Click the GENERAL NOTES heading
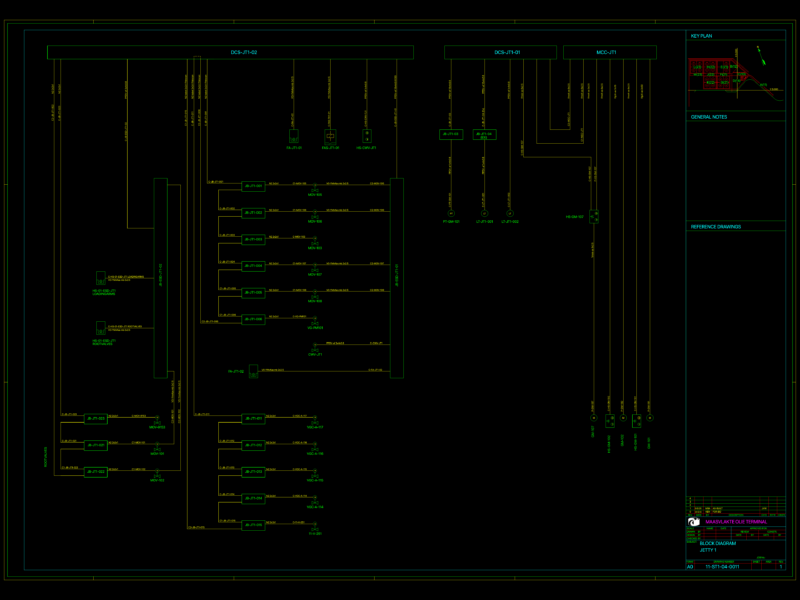Screen dimensions: 800x600 click(709, 117)
